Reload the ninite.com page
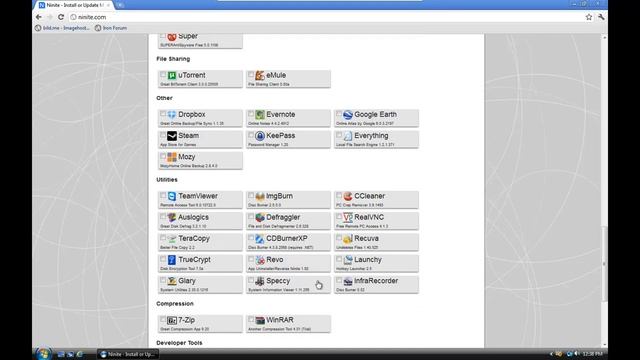 click(x=61, y=17)
